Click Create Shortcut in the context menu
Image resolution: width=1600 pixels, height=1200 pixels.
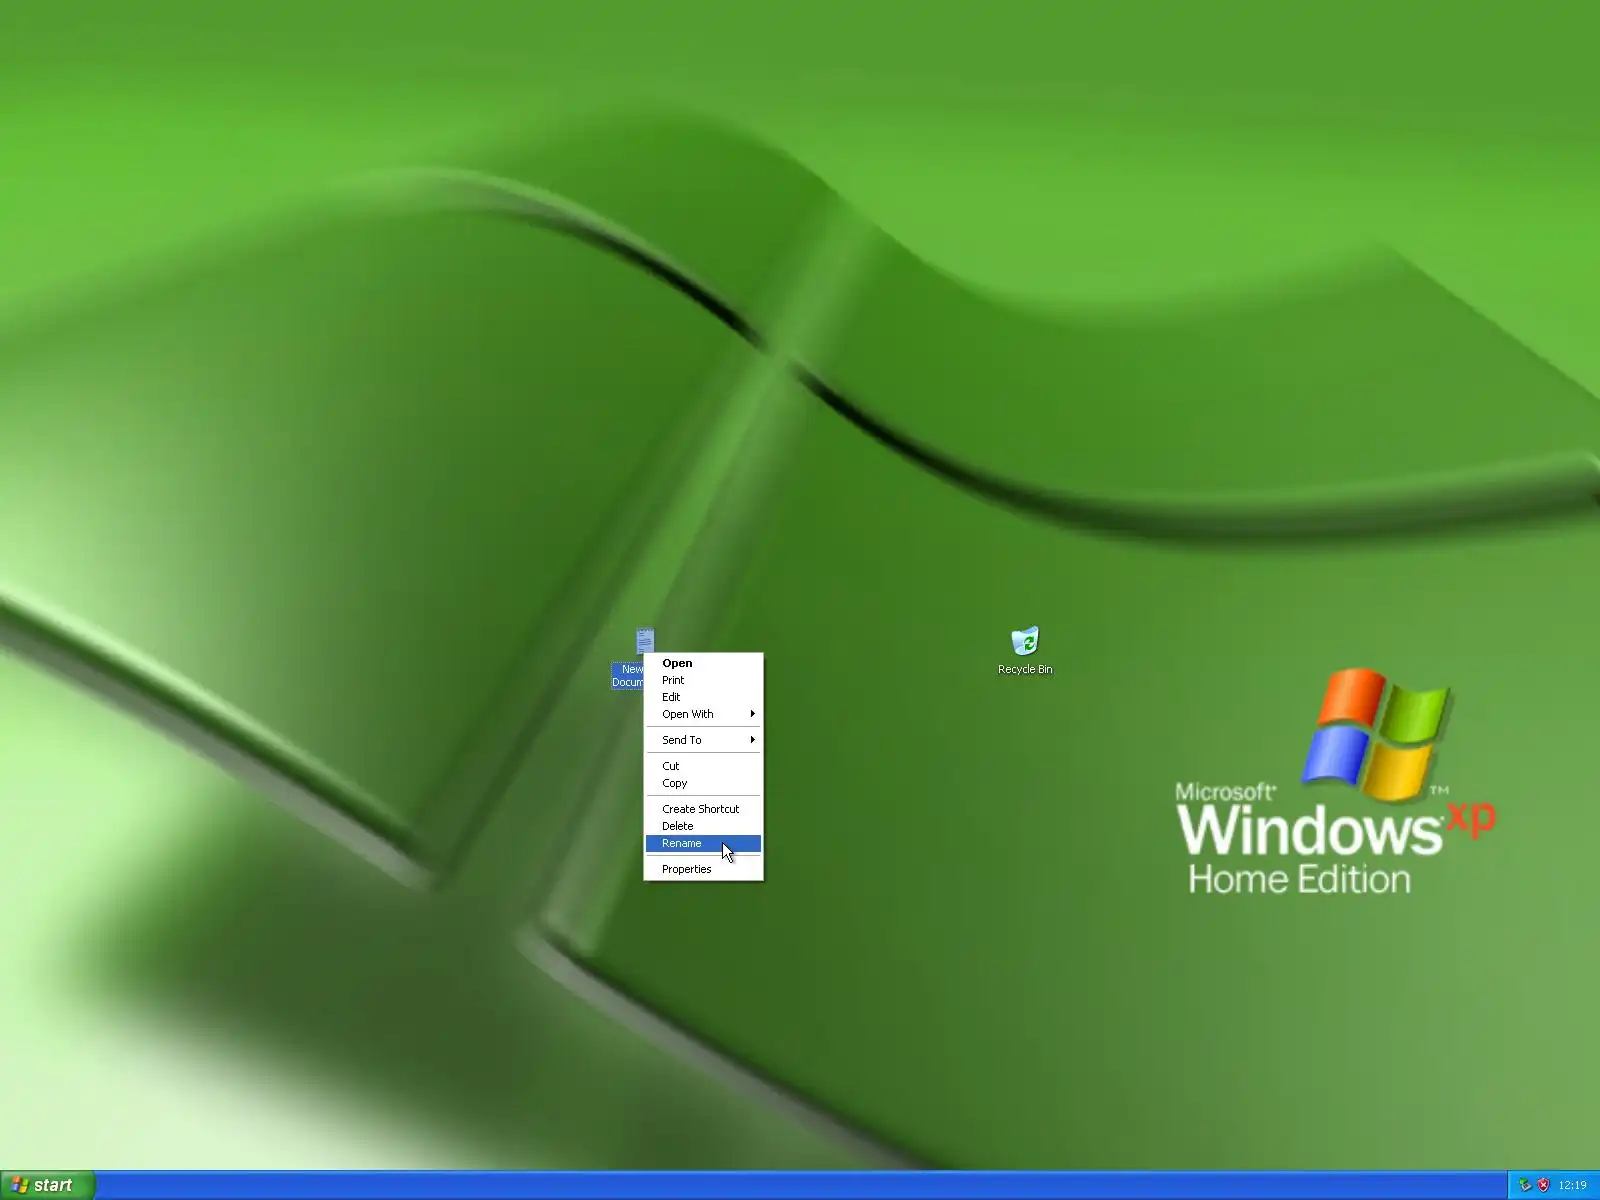coord(703,809)
